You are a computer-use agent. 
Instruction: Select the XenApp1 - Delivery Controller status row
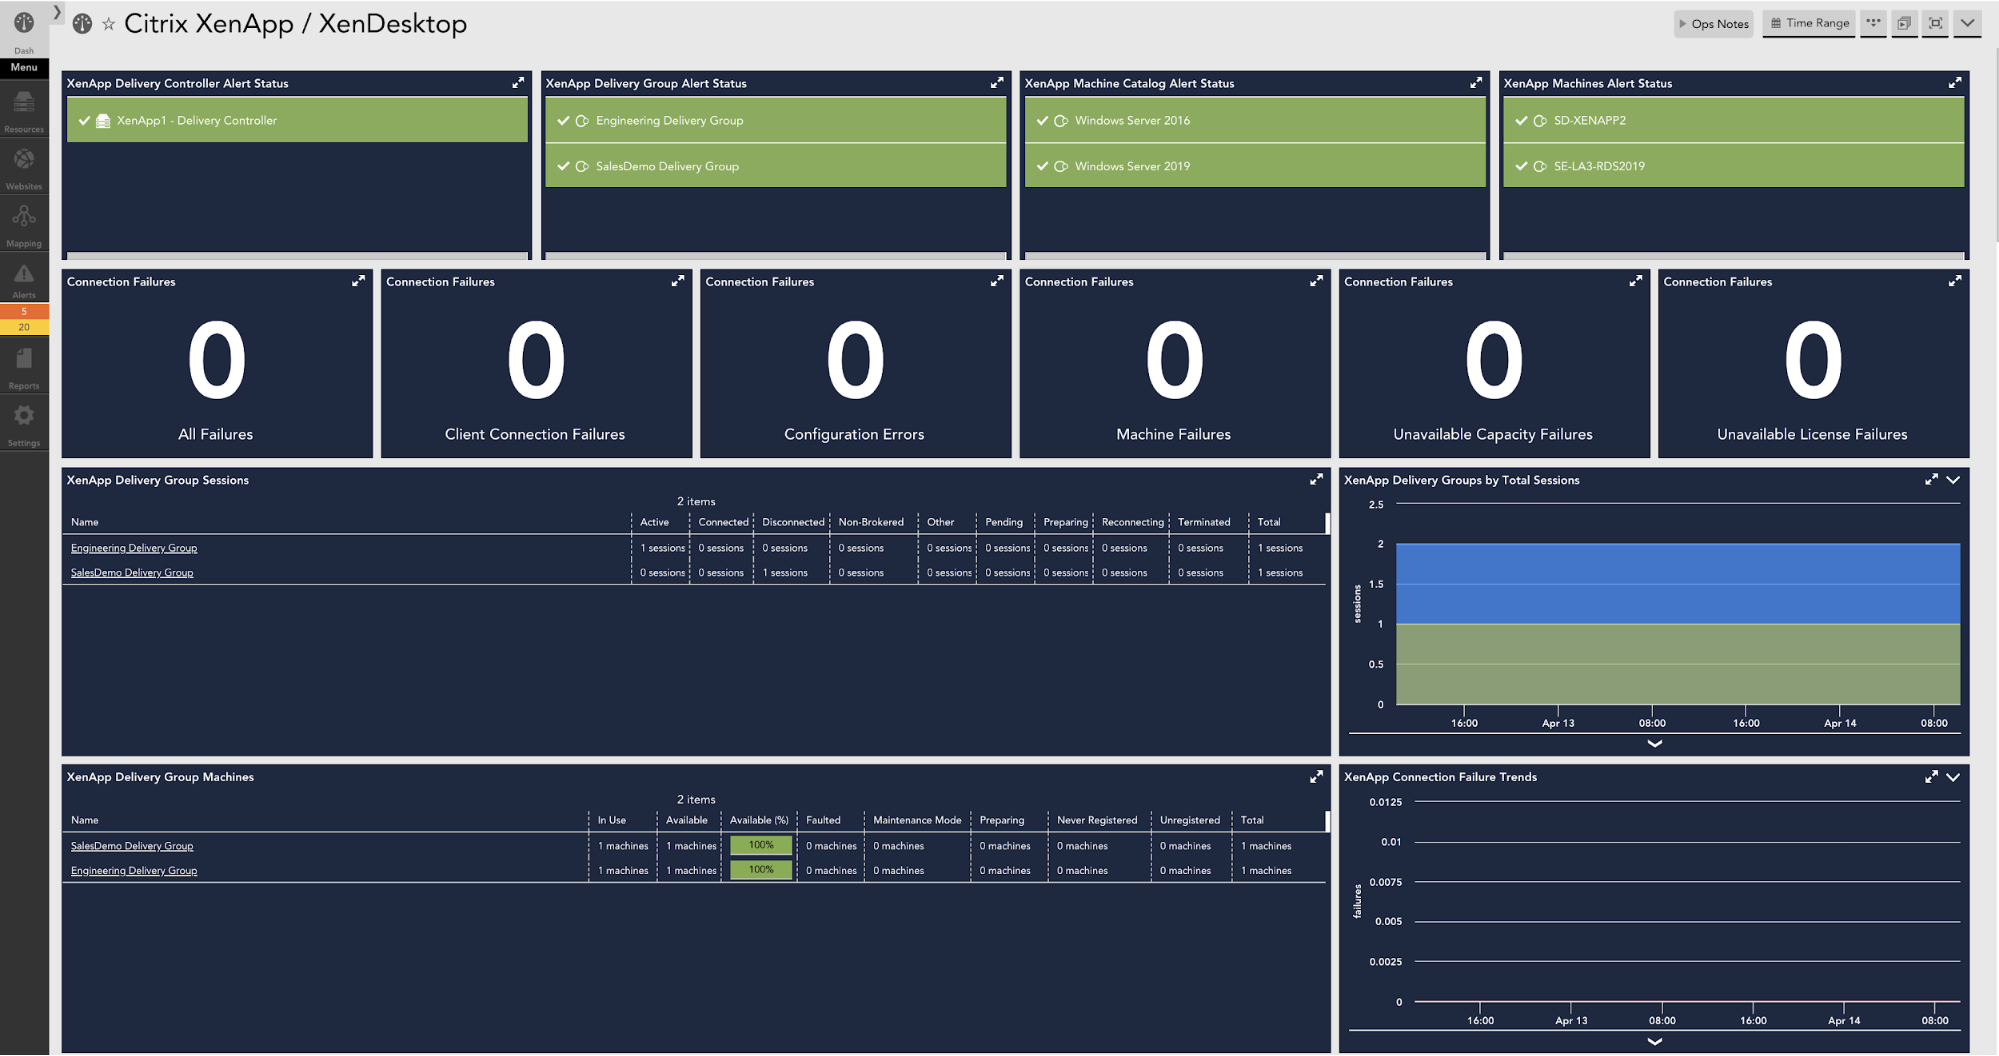coord(297,120)
